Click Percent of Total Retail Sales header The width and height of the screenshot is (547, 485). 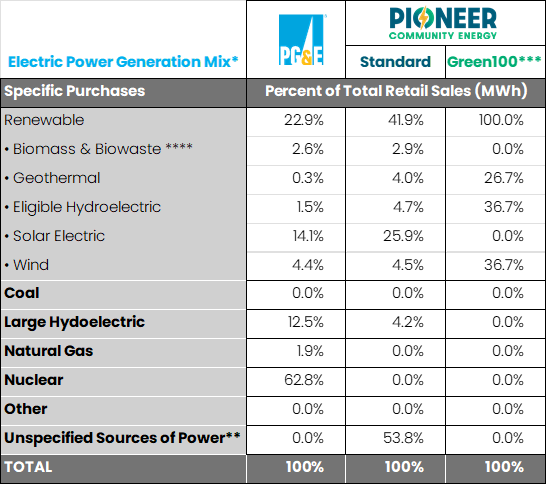coord(396,91)
